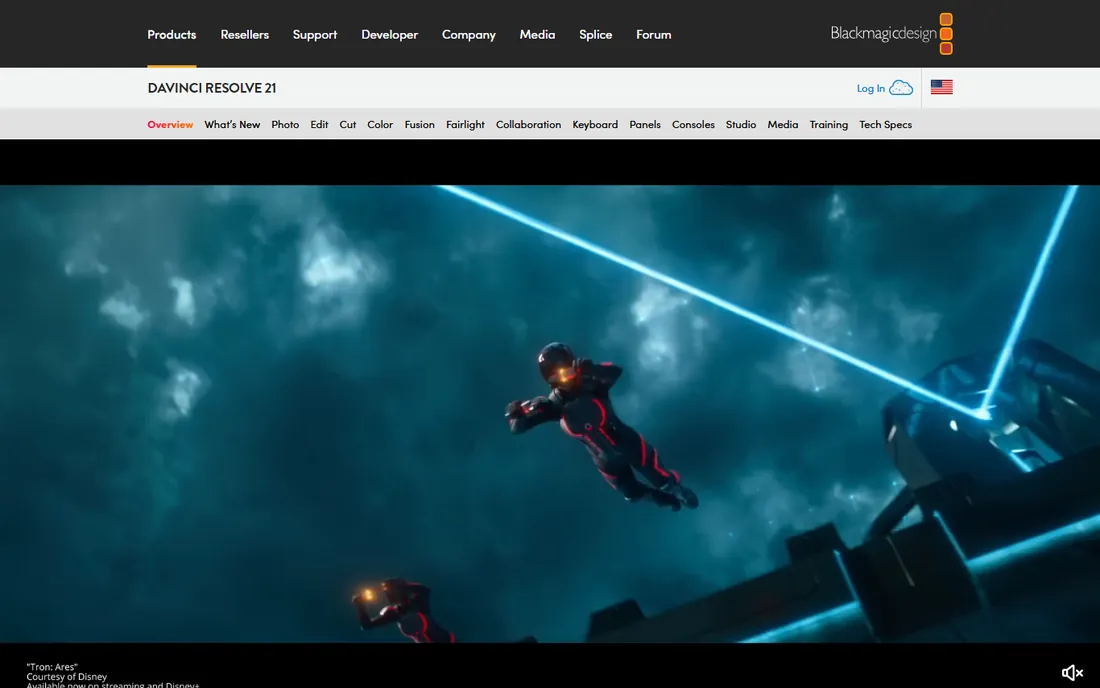Open Media in the product sub-navigation
The image size is (1100, 688).
[x=783, y=124]
